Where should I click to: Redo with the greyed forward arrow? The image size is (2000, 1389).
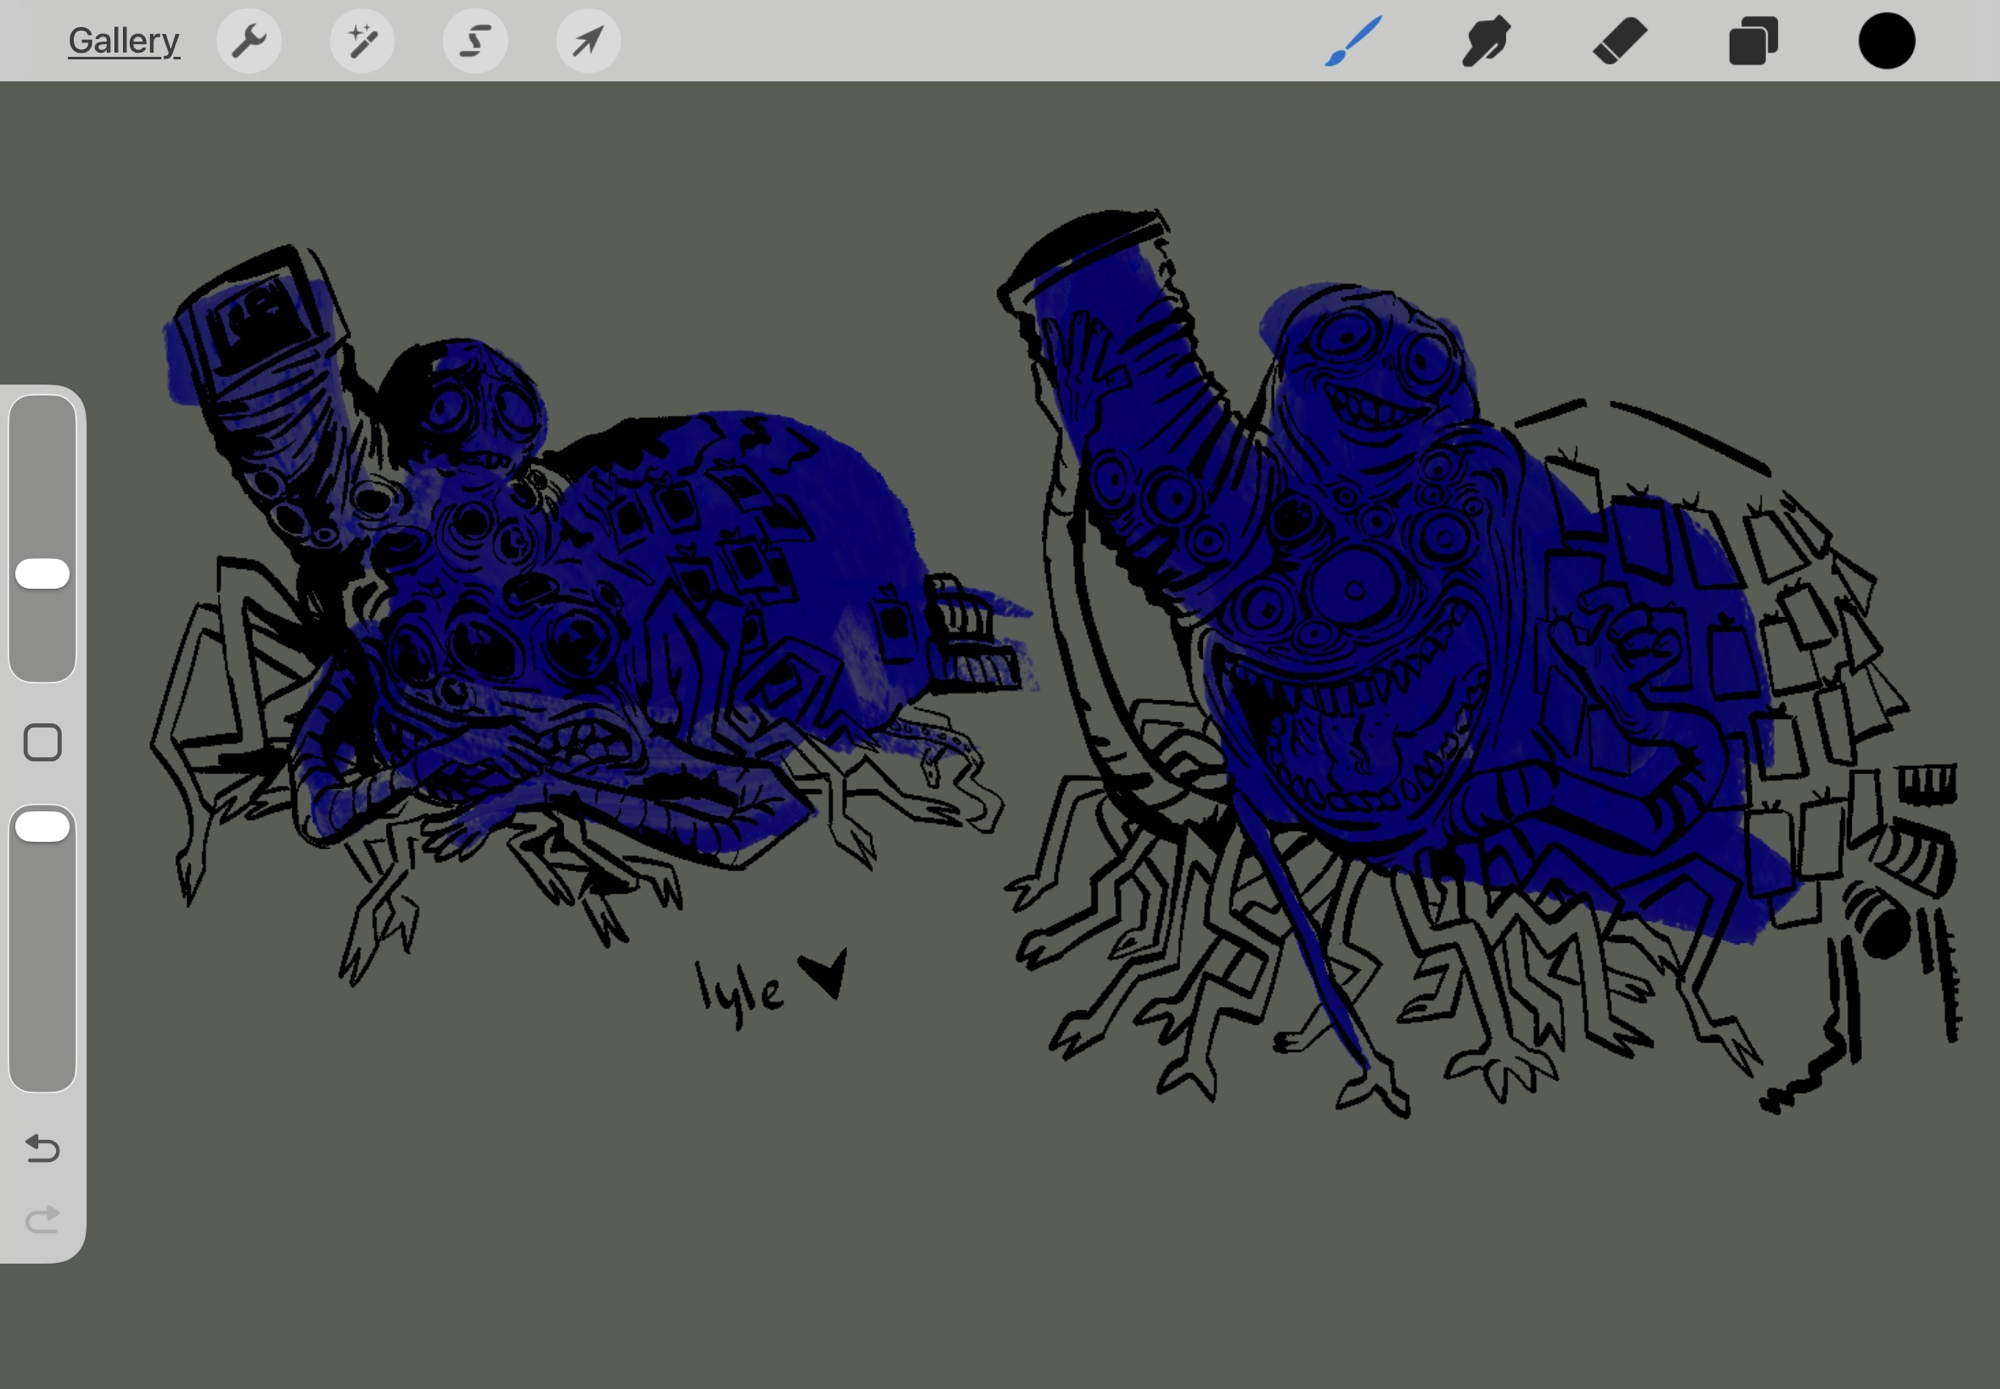point(43,1219)
